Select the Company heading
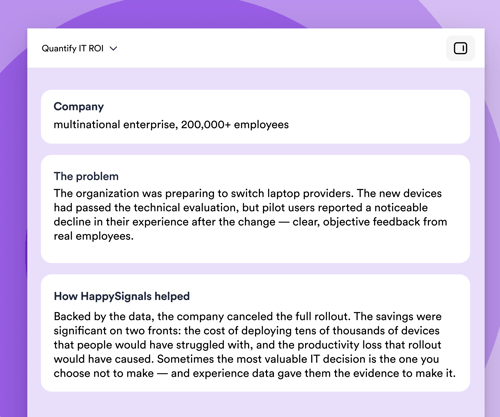Image resolution: width=500 pixels, height=417 pixels. click(79, 106)
